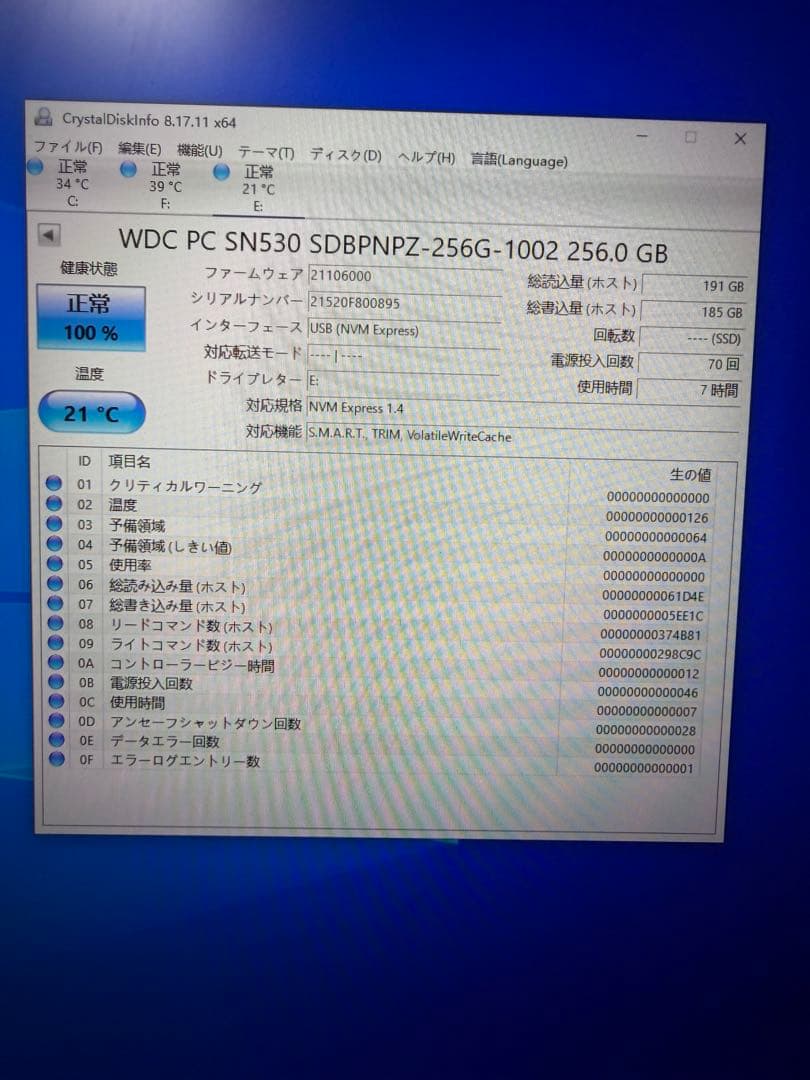
Task: Click the total host writes value 185 GB
Action: [x=694, y=312]
